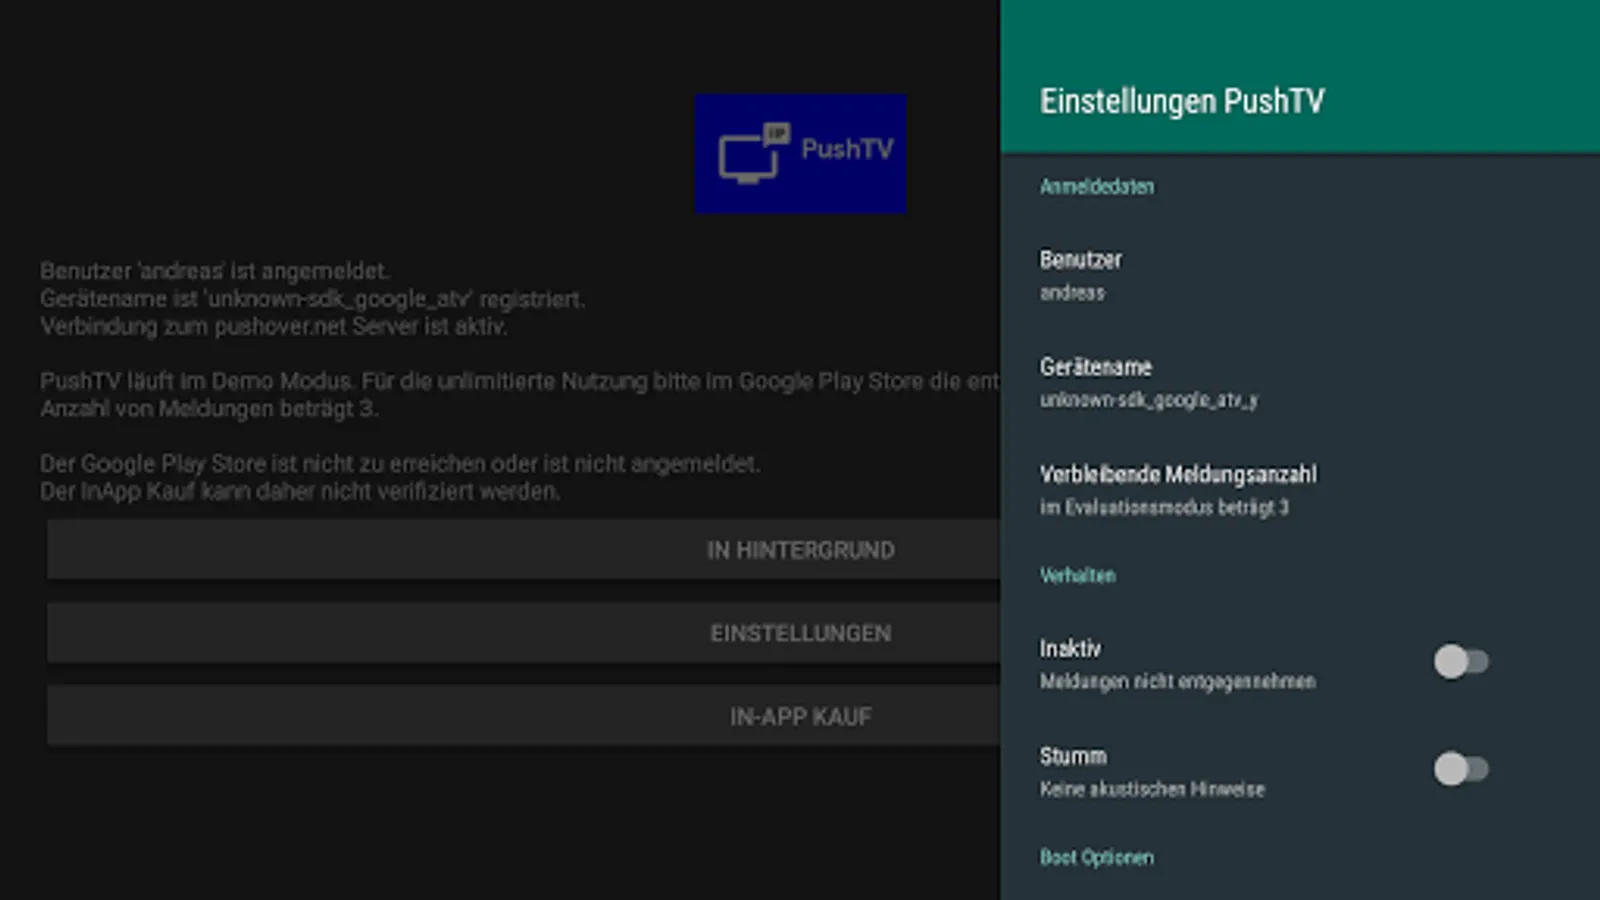Click the IN HINTERGRUND button
Viewport: 1600px width, 900px height.
coord(524,550)
